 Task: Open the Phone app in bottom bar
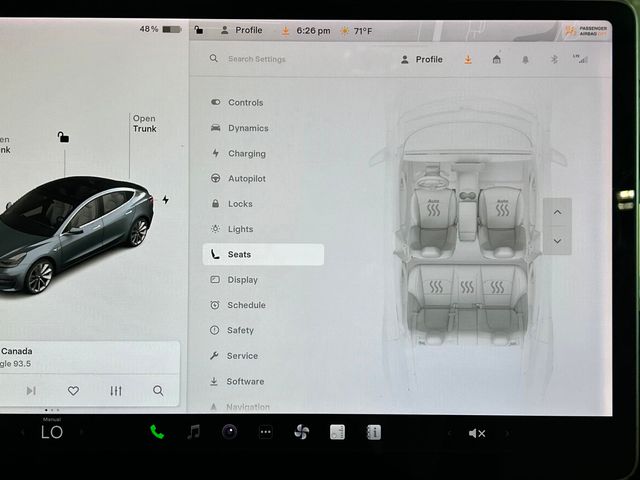[x=157, y=432]
